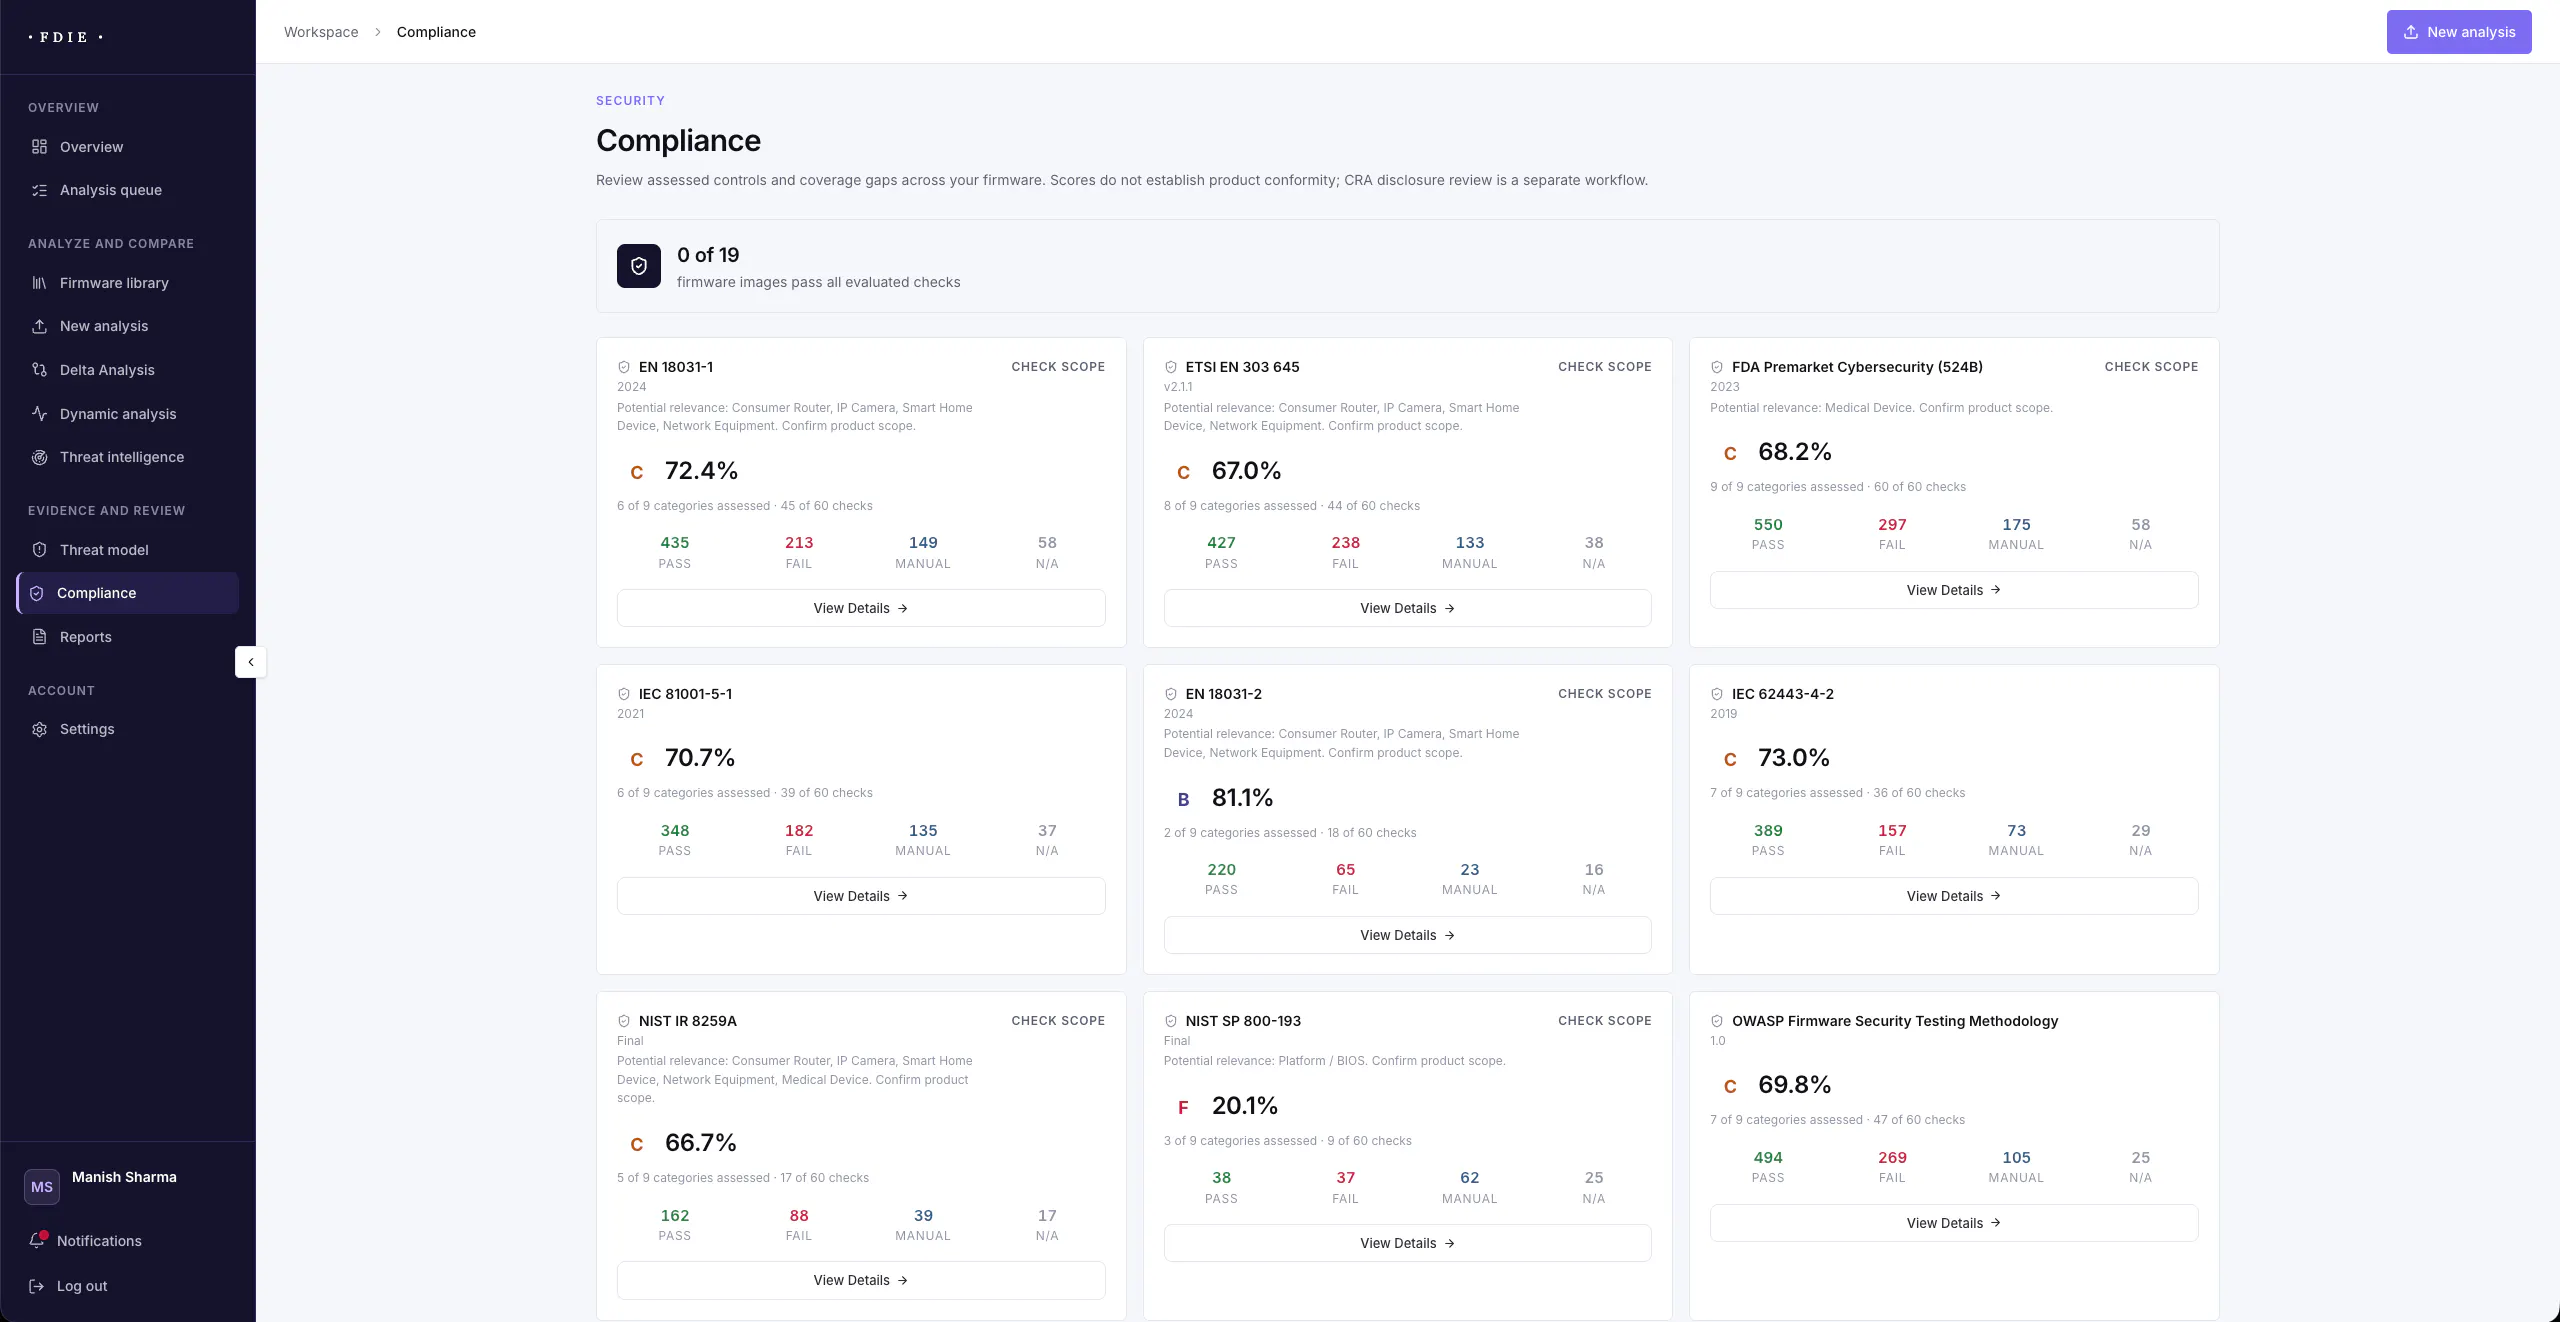This screenshot has width=2560, height=1322.
Task: Collapse the sidebar with the chevron button
Action: tap(251, 662)
